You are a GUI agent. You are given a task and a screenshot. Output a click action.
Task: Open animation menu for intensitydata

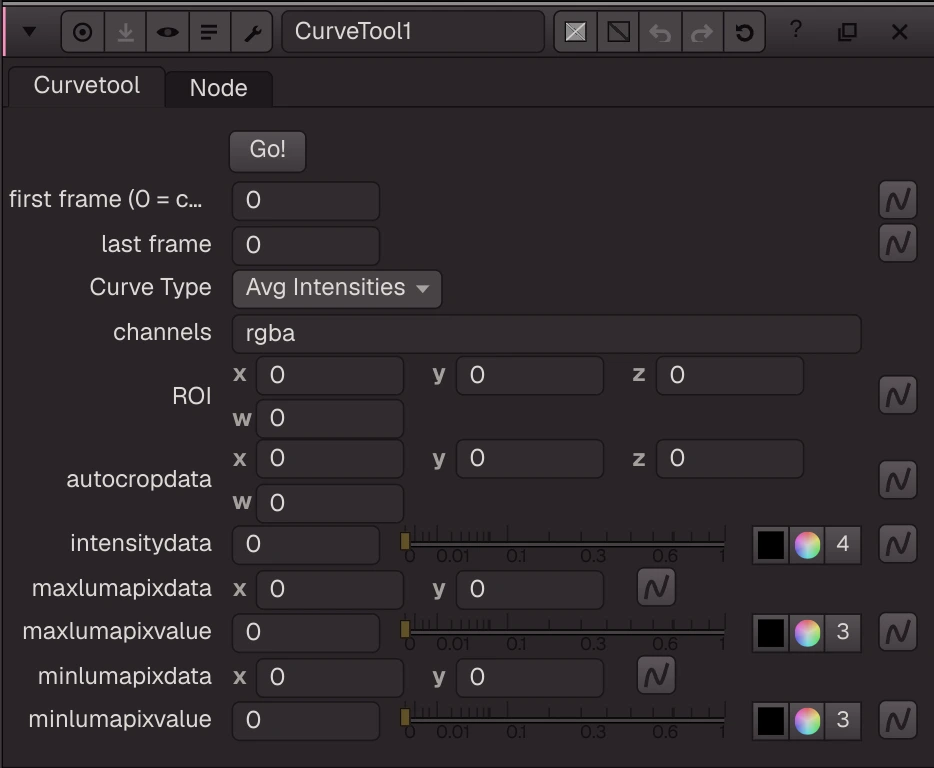tap(898, 543)
